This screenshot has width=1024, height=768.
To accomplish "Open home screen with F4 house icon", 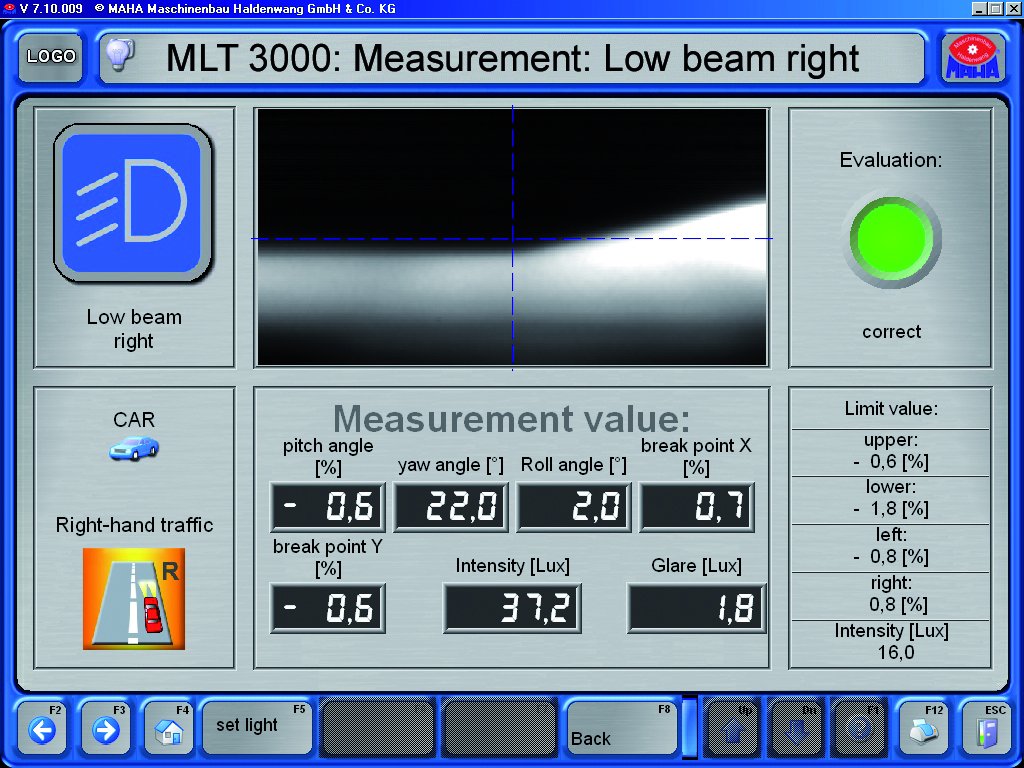I will (168, 727).
